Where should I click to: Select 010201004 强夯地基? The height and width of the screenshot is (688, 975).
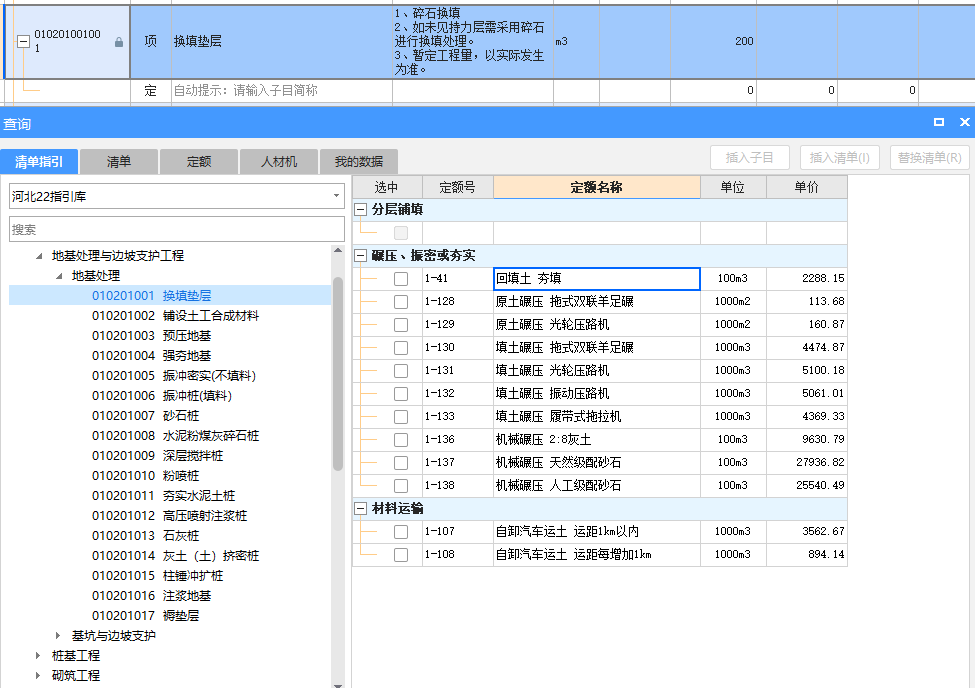152,355
